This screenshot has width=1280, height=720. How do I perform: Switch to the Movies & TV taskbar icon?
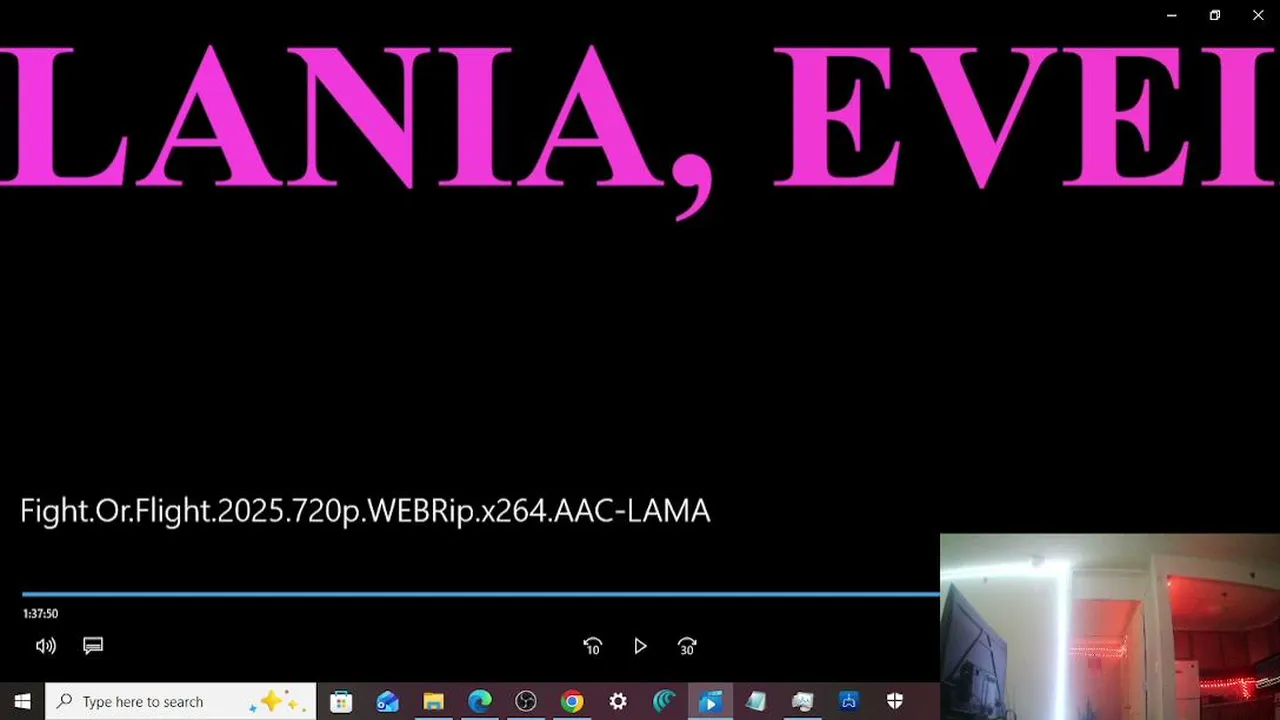click(710, 702)
